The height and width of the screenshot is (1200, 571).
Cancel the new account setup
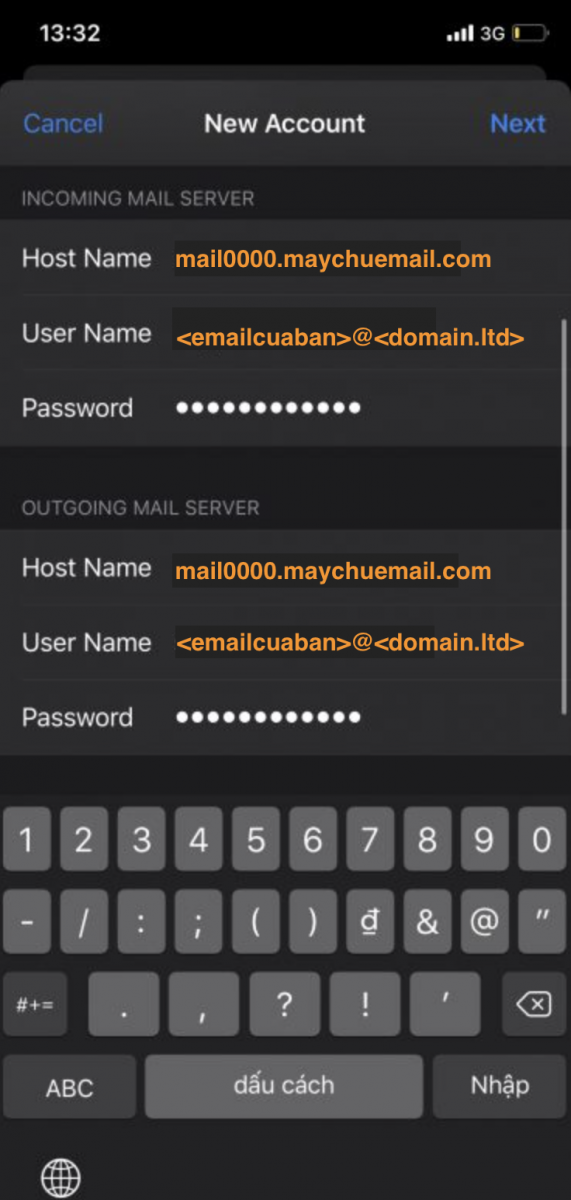63,124
